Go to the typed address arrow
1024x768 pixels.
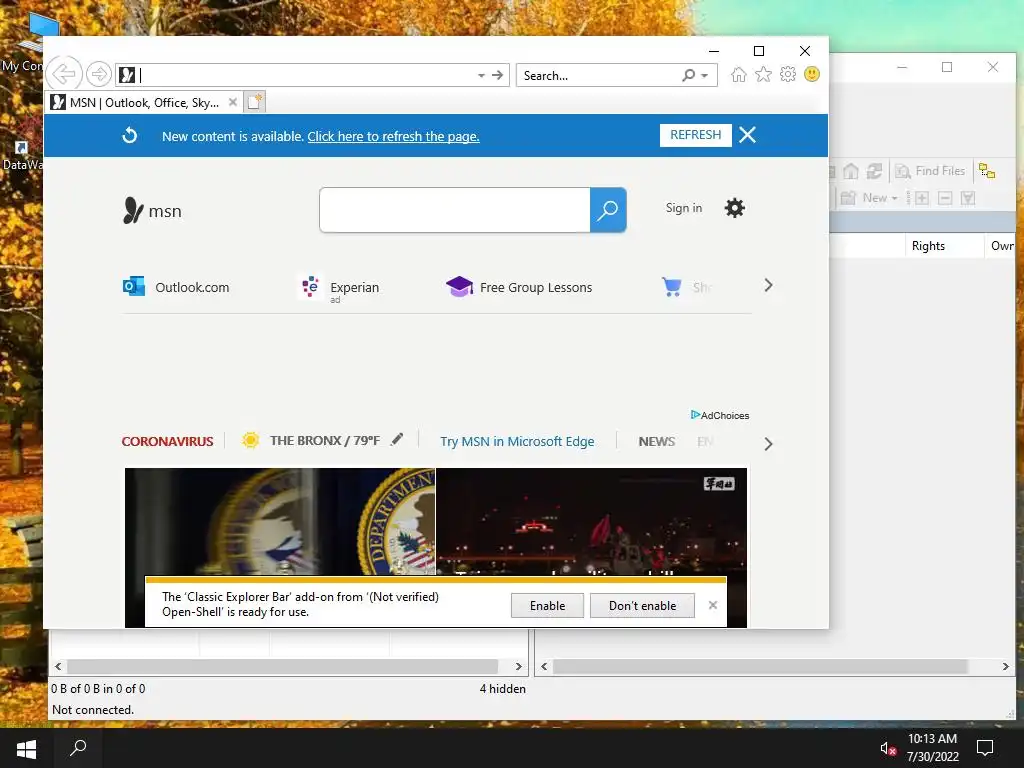point(498,76)
